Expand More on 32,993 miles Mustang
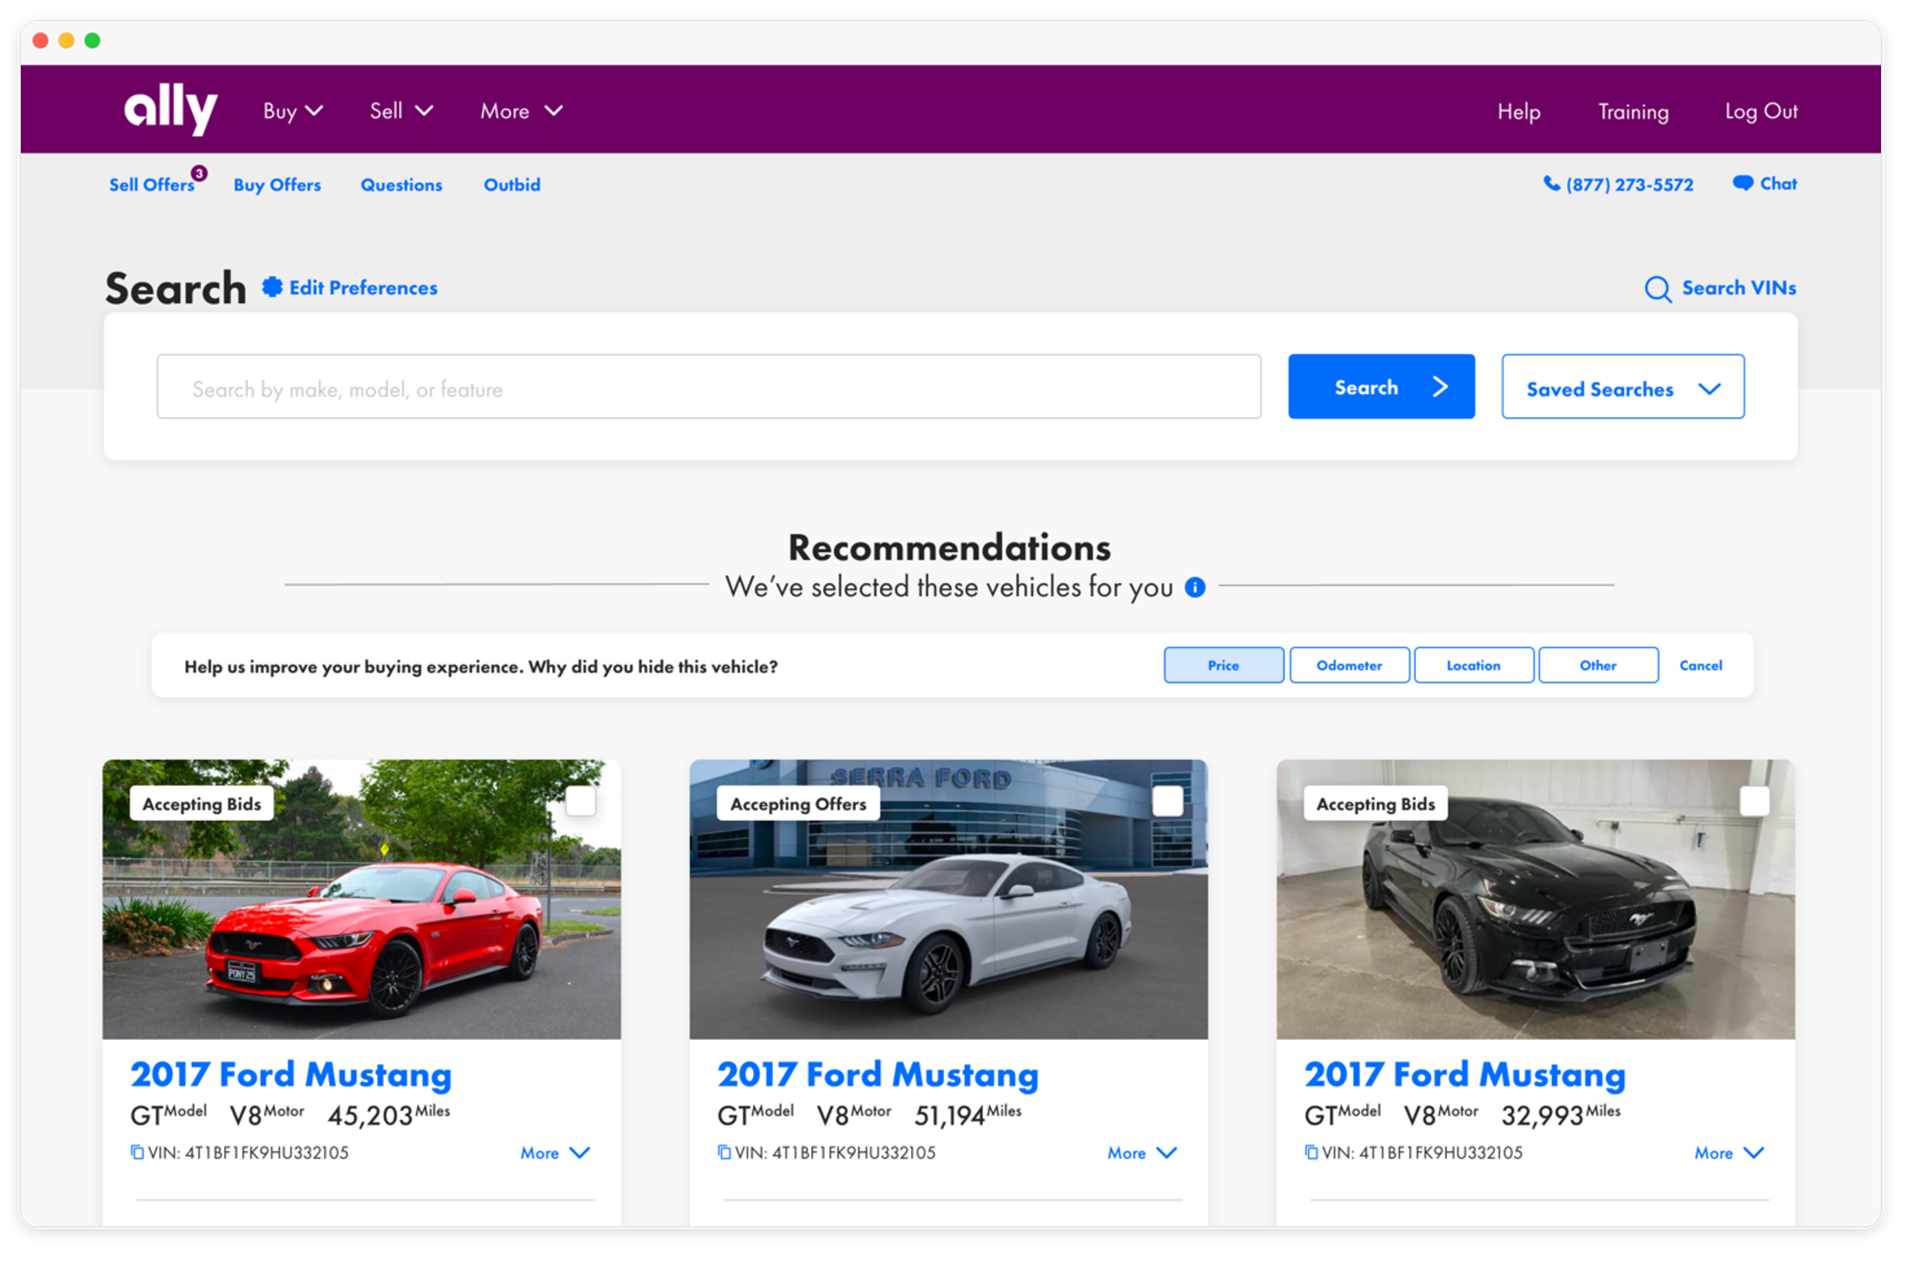This screenshot has width=1920, height=1273. [x=1729, y=1153]
